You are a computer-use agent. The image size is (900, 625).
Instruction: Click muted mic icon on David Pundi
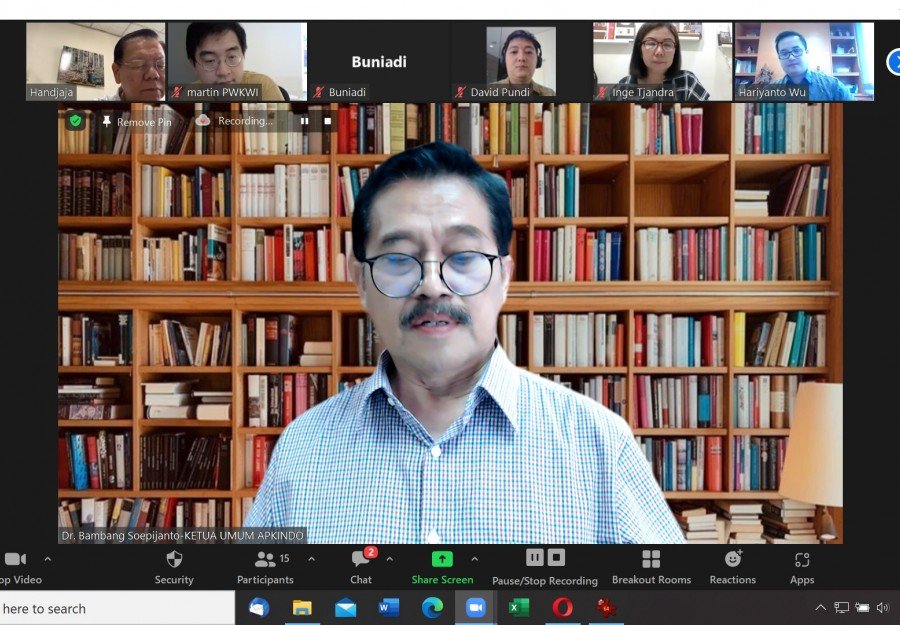[x=460, y=92]
